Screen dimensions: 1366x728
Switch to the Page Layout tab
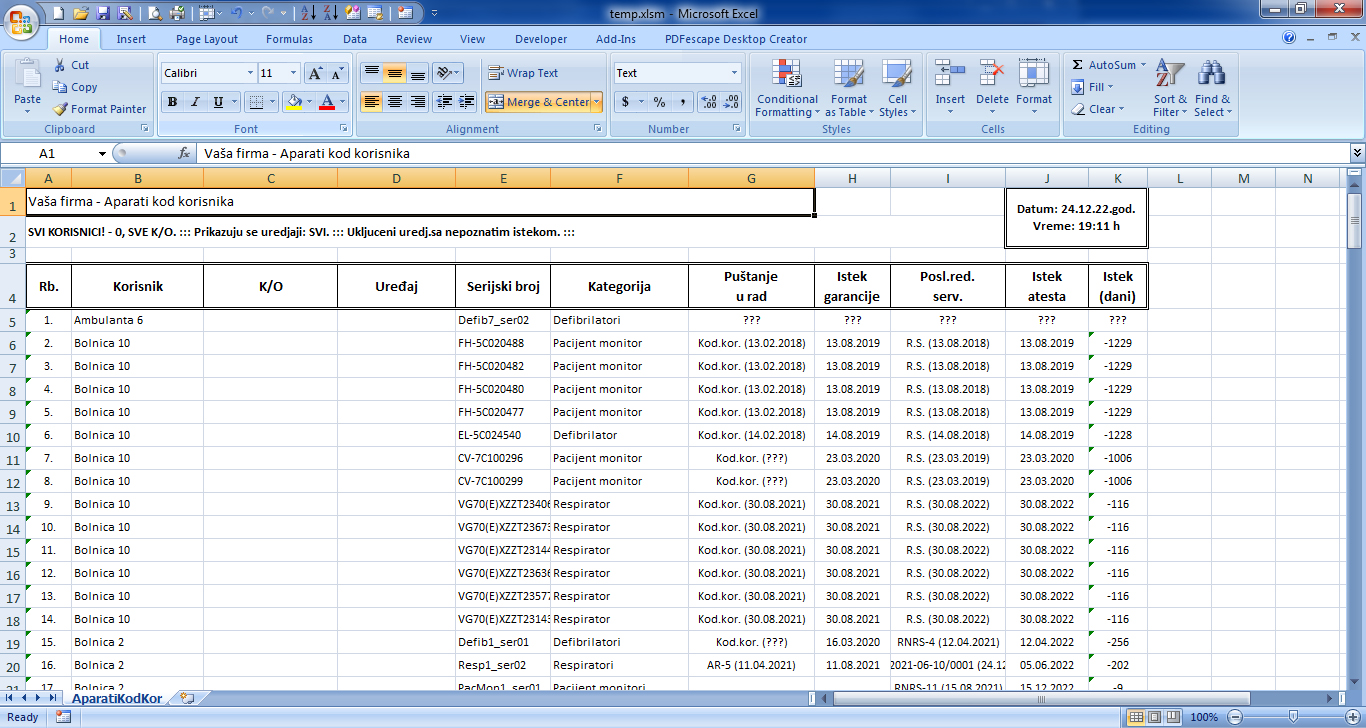[x=207, y=39]
